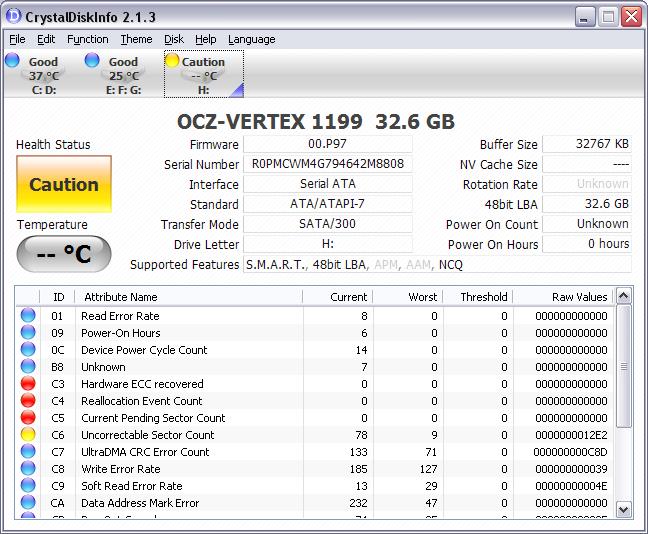Click the attribute list vertical scrollbar thumb
The image size is (648, 534).
click(624, 366)
